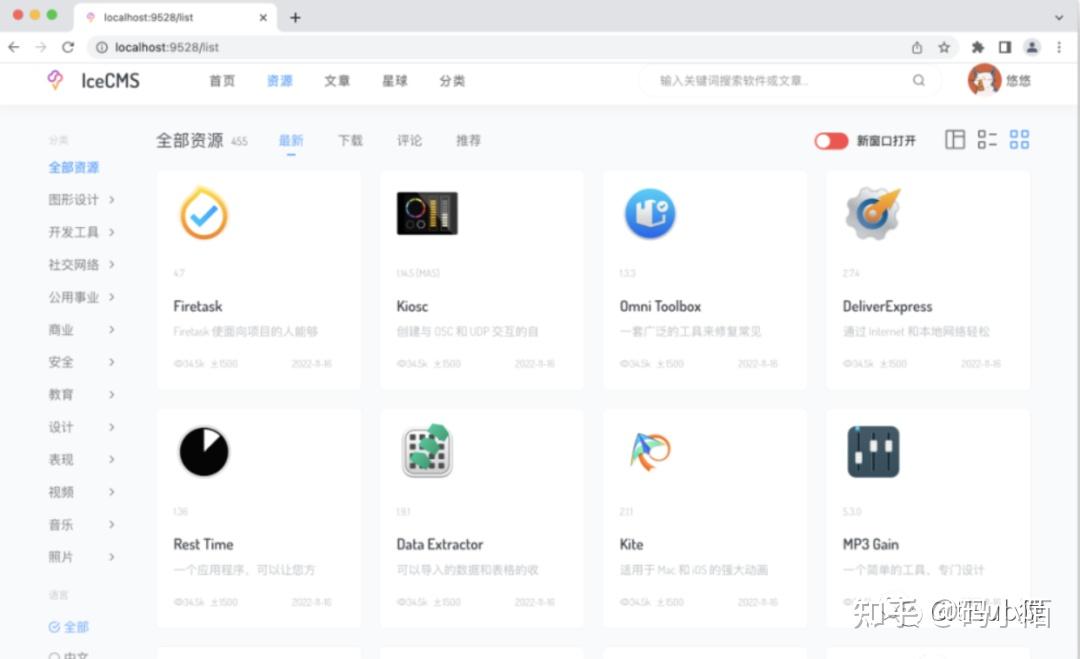1080x659 pixels.
Task: Click the browser forward arrow
Action: pos(41,47)
